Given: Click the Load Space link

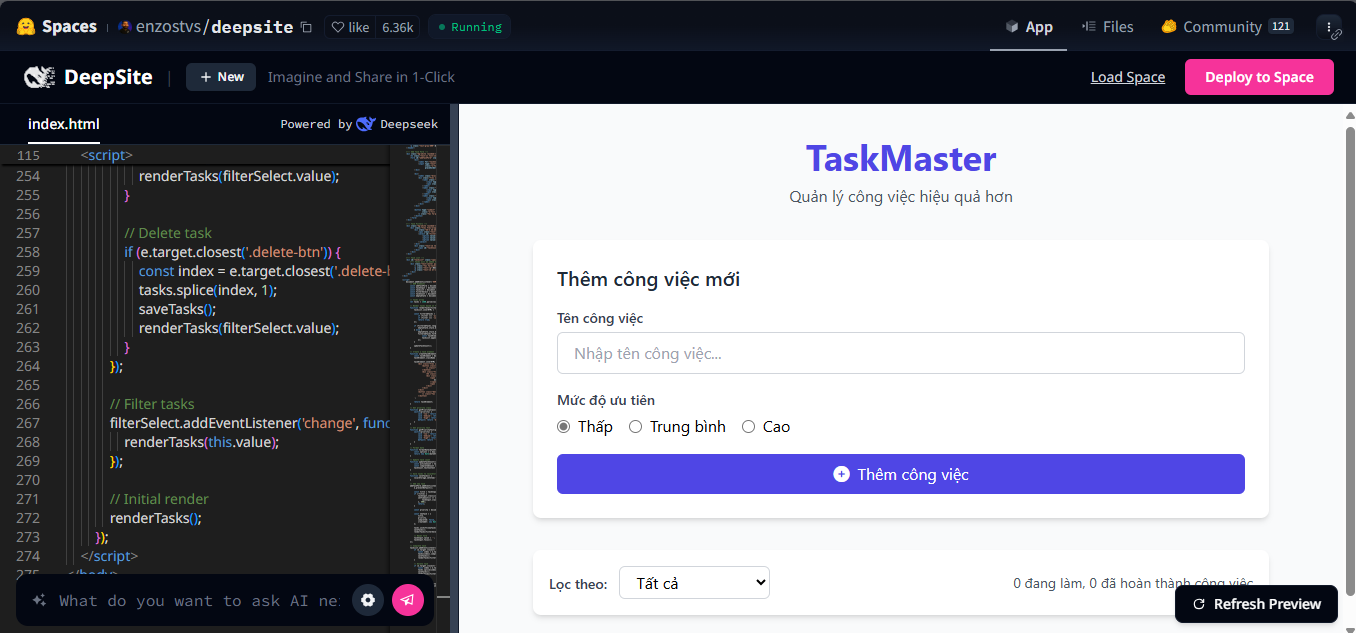Looking at the screenshot, I should (1127, 77).
